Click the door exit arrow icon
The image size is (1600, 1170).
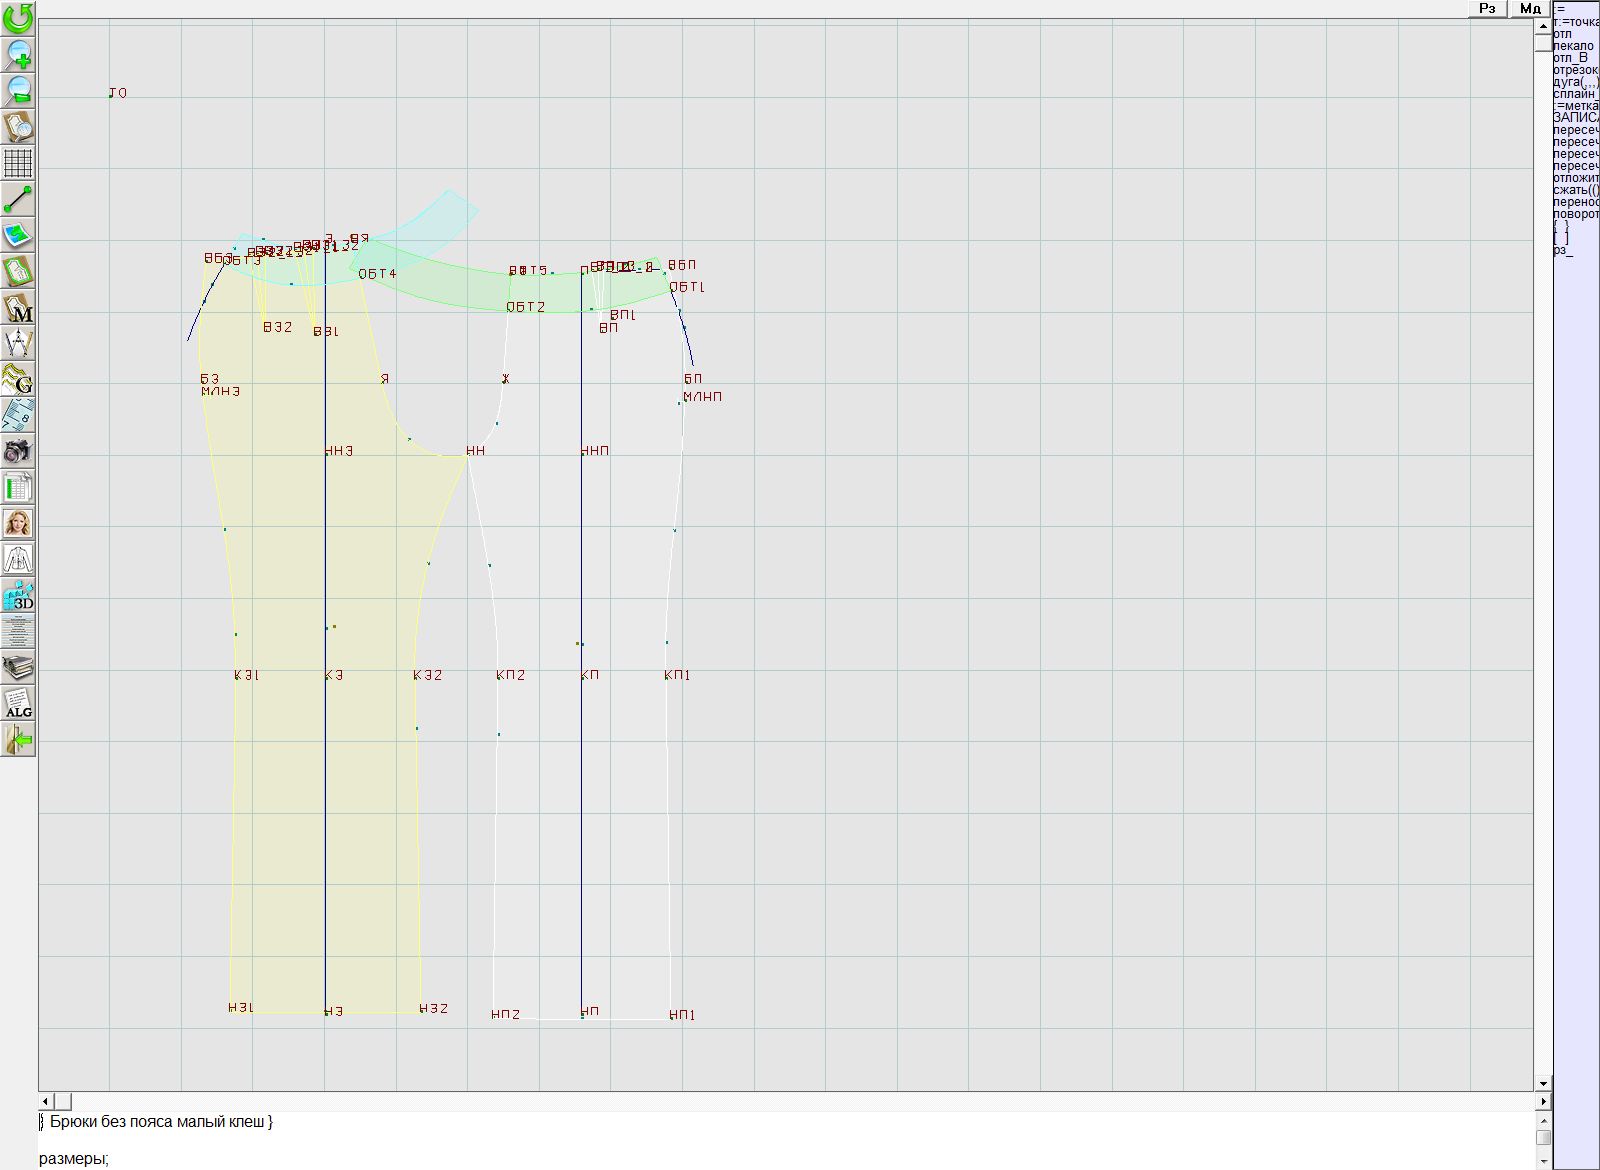pyautogui.click(x=18, y=739)
